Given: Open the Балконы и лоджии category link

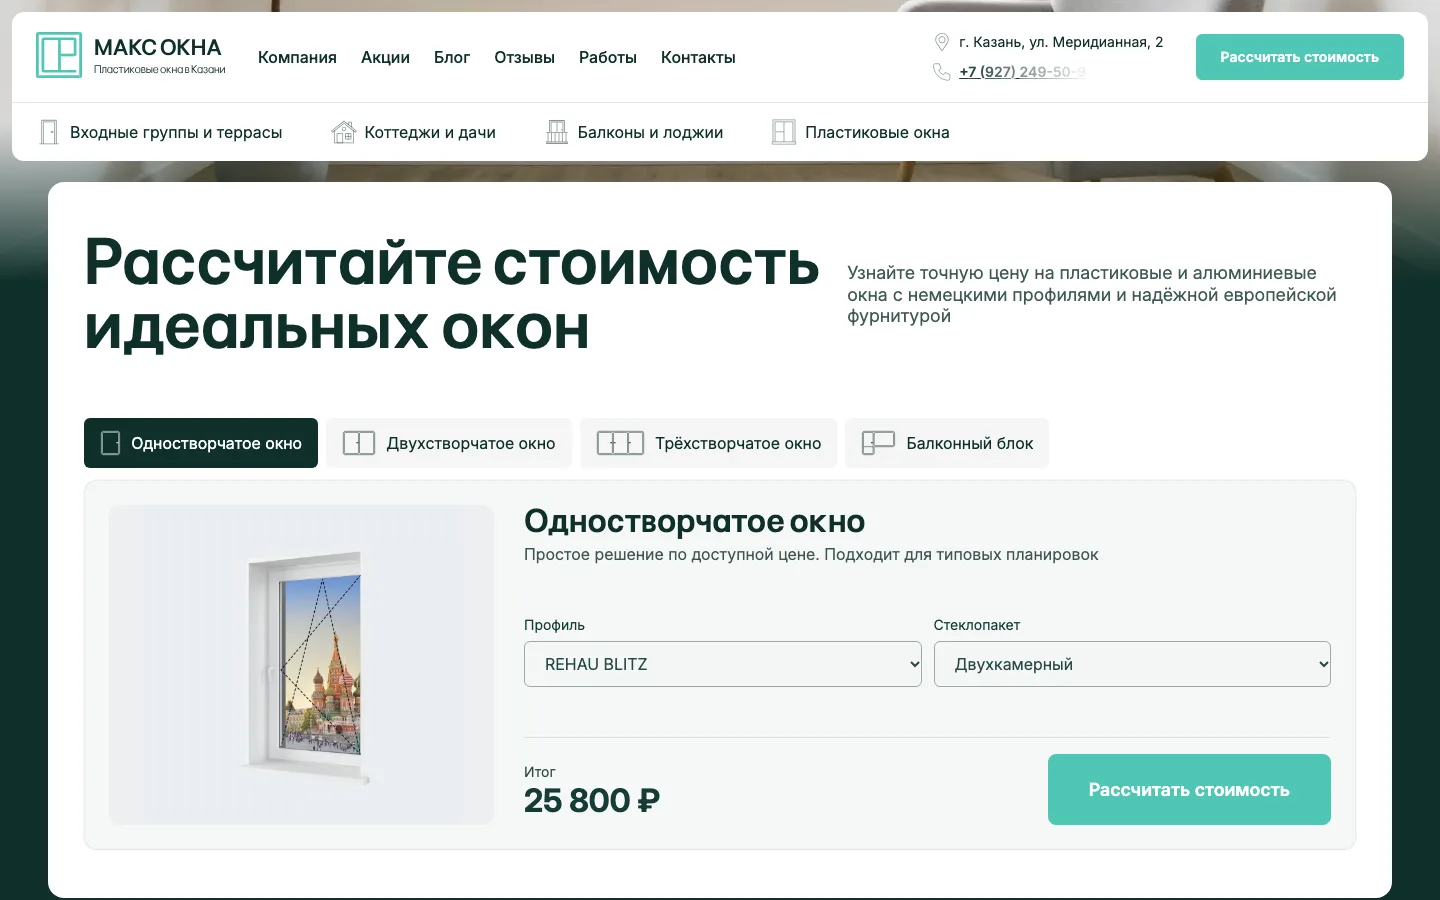Looking at the screenshot, I should click(x=650, y=132).
